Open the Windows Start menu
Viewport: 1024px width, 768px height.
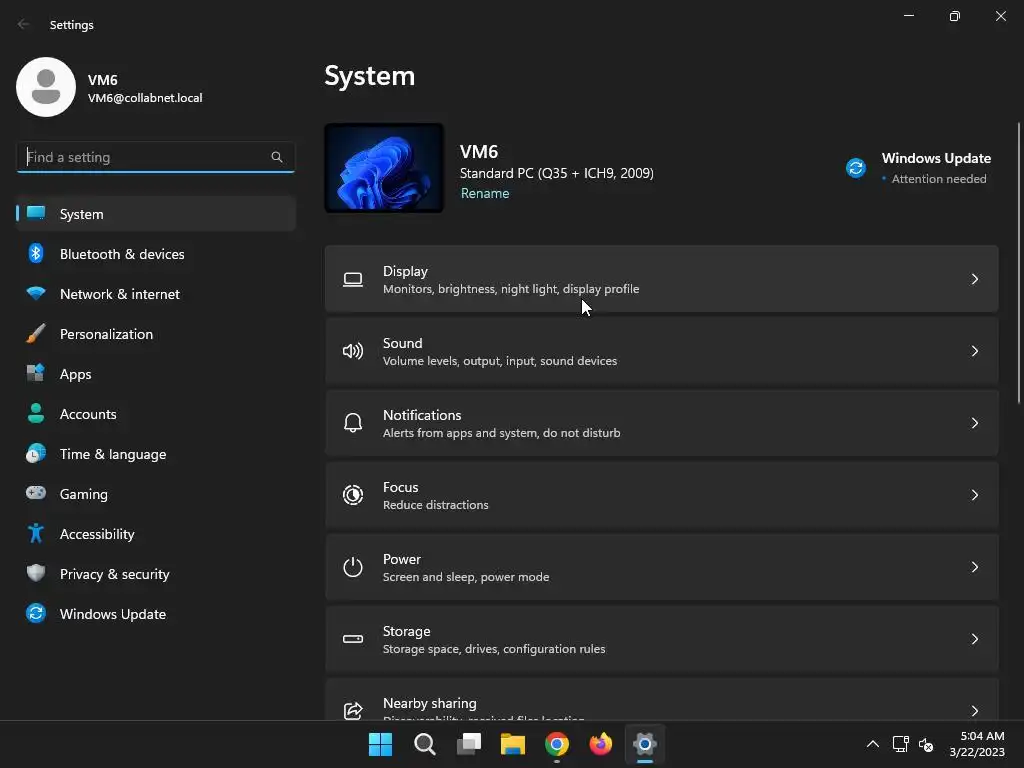point(380,744)
